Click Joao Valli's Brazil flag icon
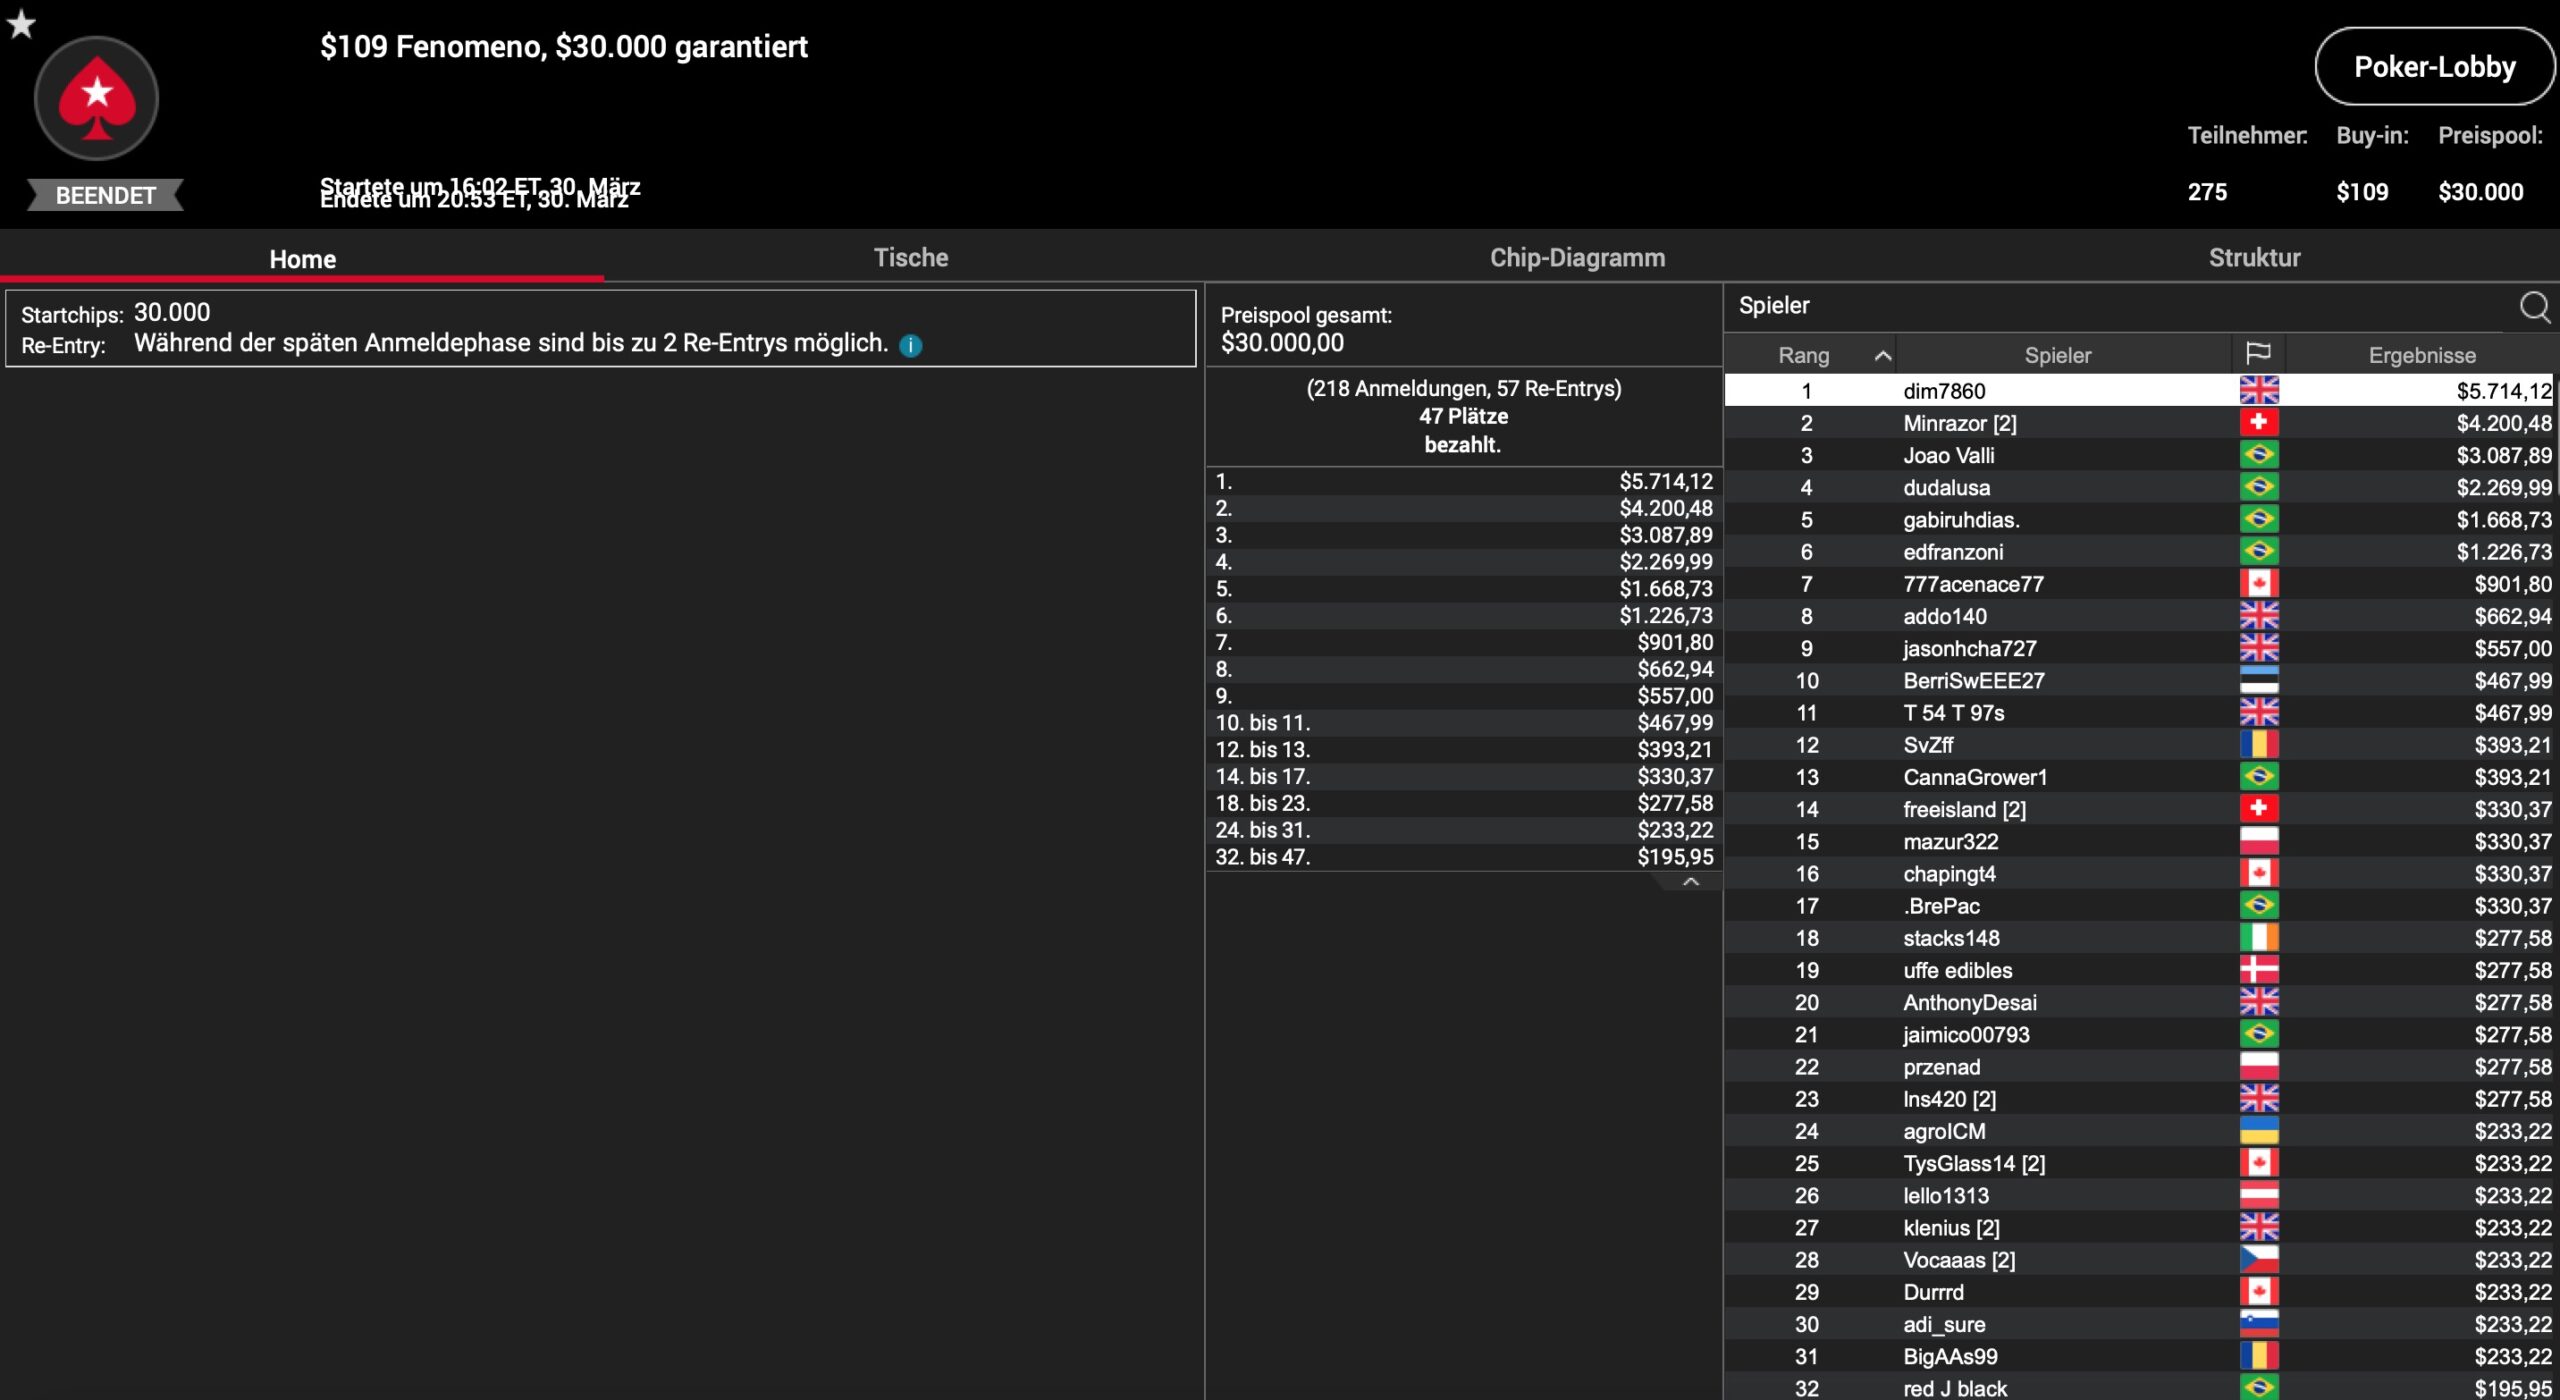 click(2258, 455)
